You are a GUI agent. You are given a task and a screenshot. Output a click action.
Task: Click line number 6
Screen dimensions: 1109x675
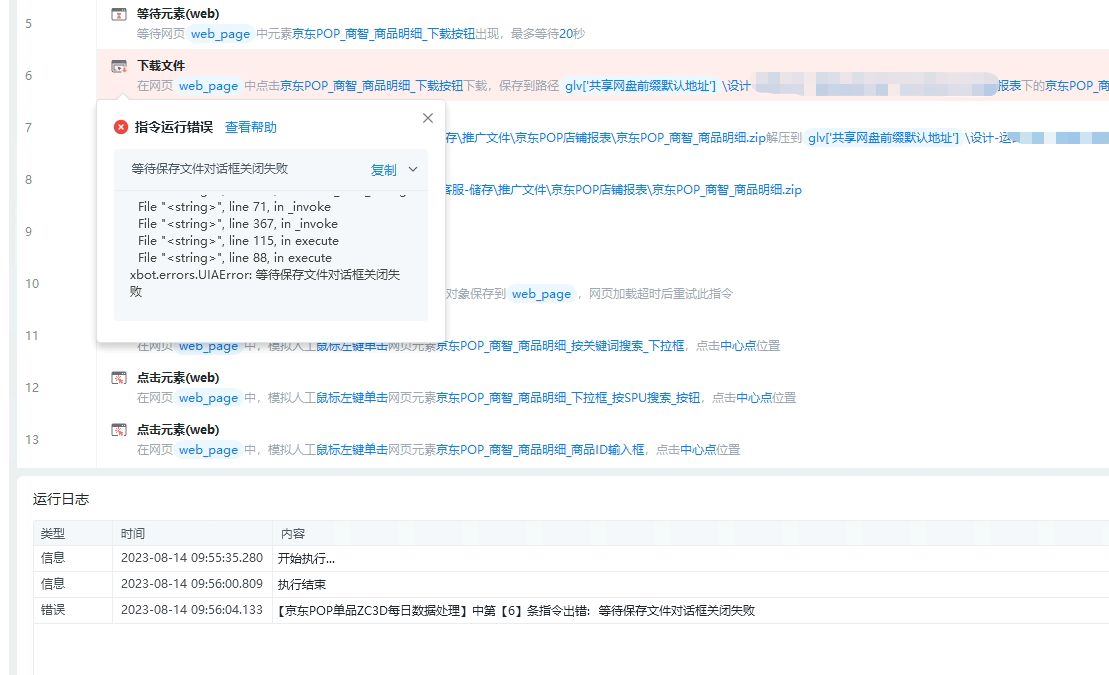pyautogui.click(x=28, y=76)
